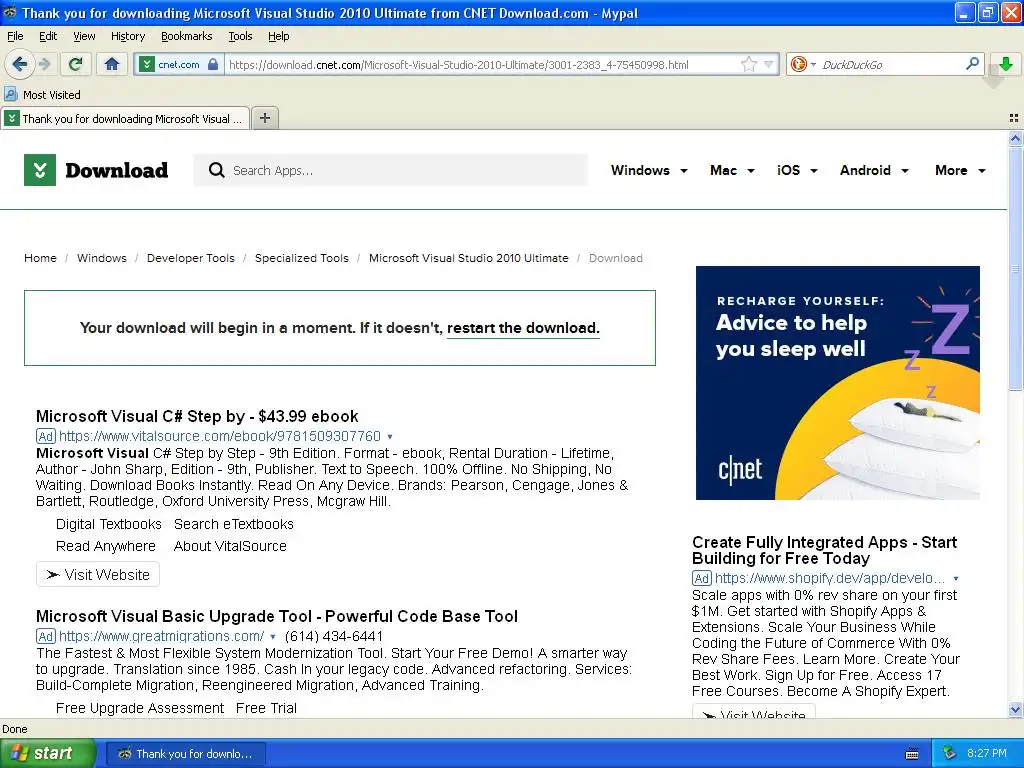The image size is (1024, 768).
Task: Select the 'Thank you for downloading' tab
Action: click(125, 118)
